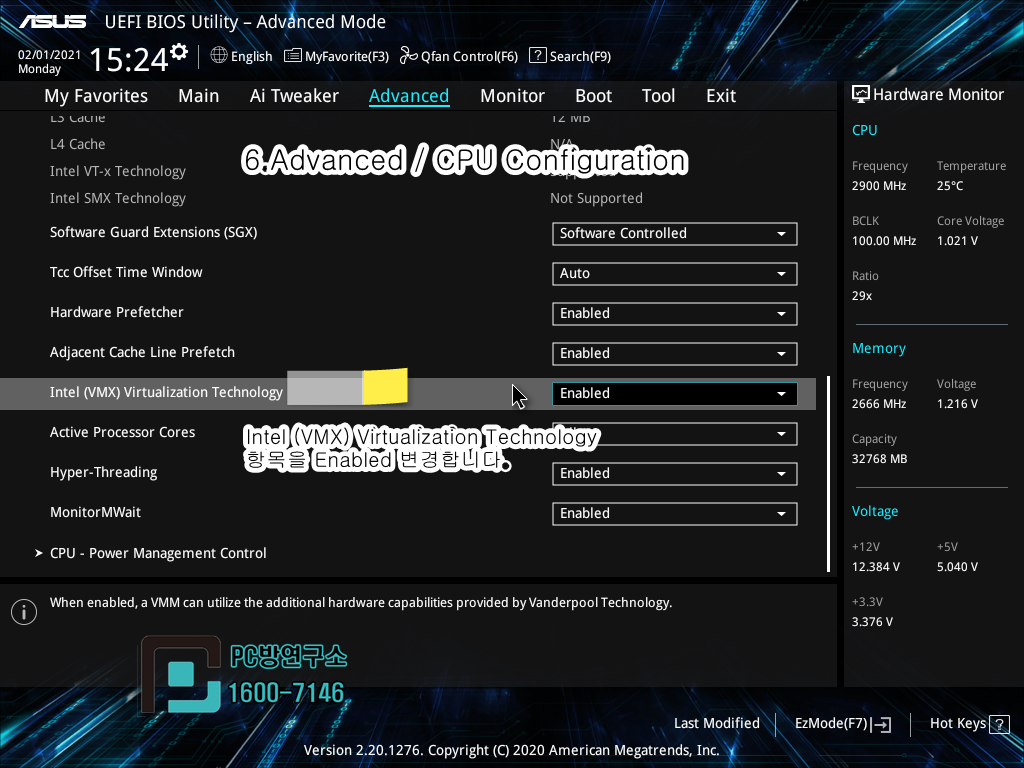Click the EzMode exit arrow icon
The height and width of the screenshot is (768, 1024).
tap(881, 724)
